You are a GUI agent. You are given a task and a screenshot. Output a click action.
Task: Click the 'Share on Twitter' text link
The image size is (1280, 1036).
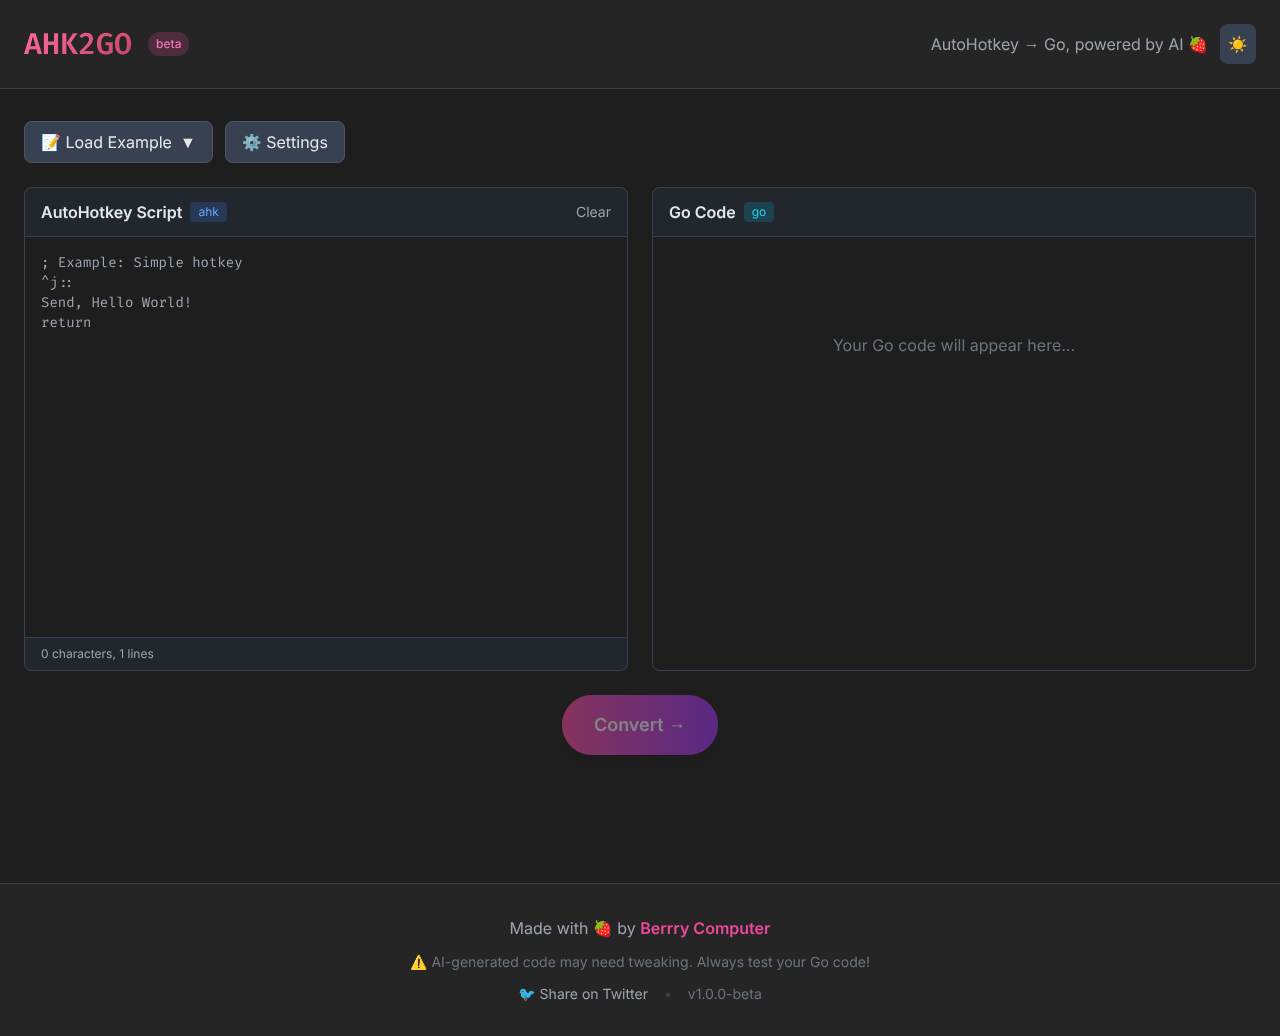click(593, 994)
